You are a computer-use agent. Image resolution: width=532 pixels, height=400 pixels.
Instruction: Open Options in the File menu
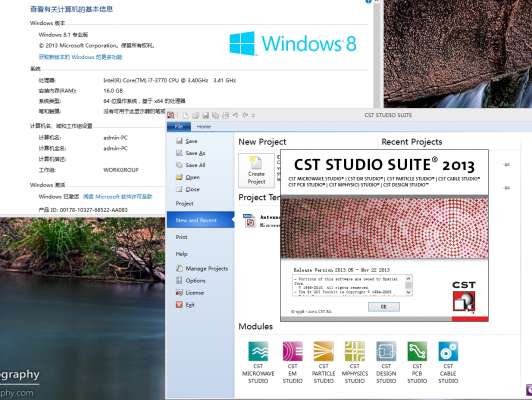191,281
